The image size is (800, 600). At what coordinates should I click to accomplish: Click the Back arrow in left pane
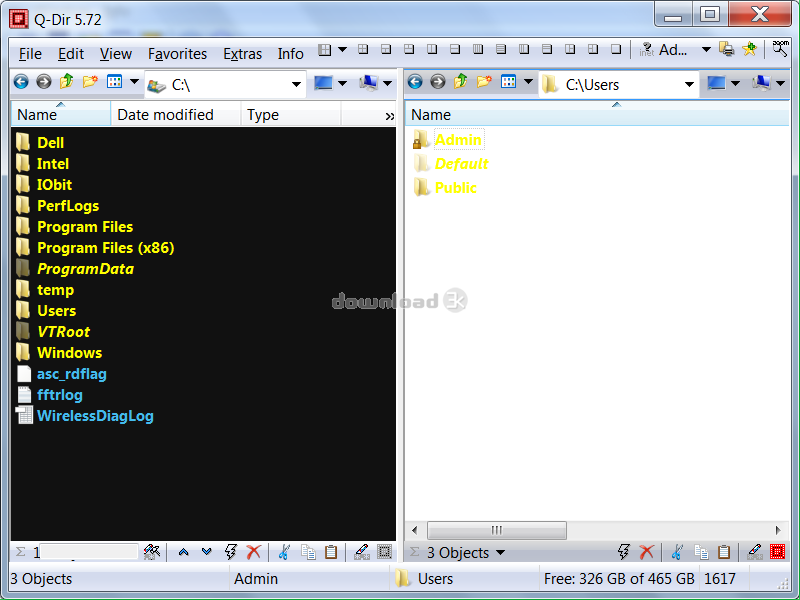(x=21, y=83)
